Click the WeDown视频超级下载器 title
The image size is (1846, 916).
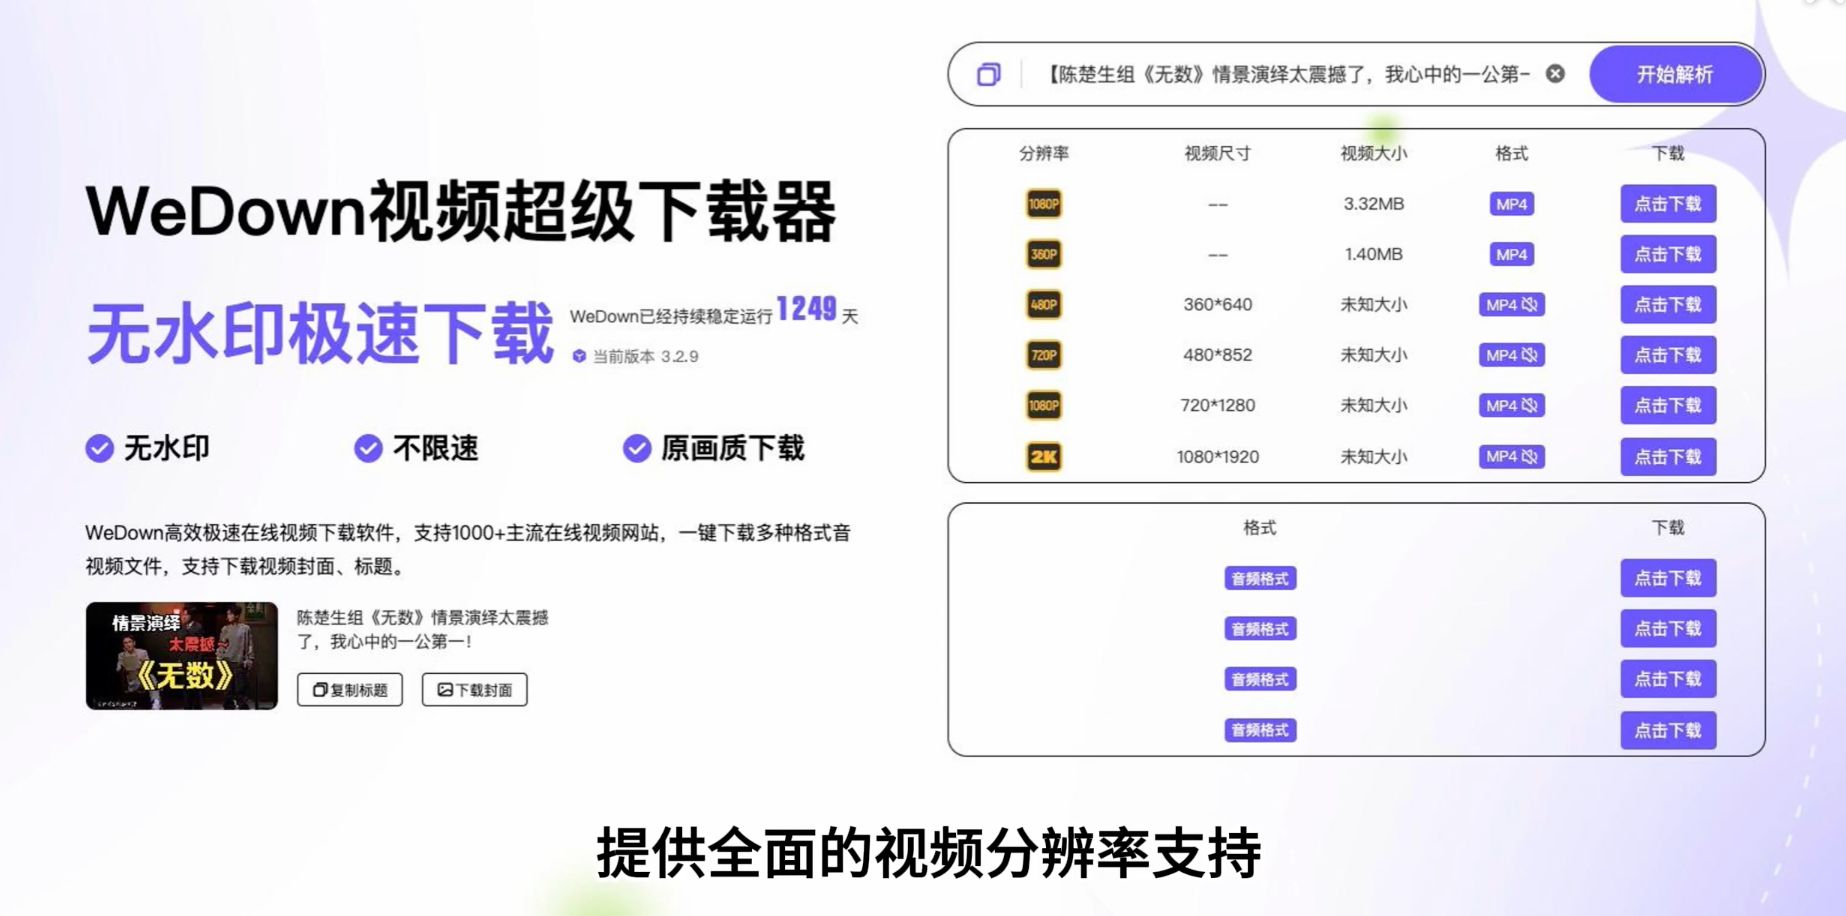point(461,211)
